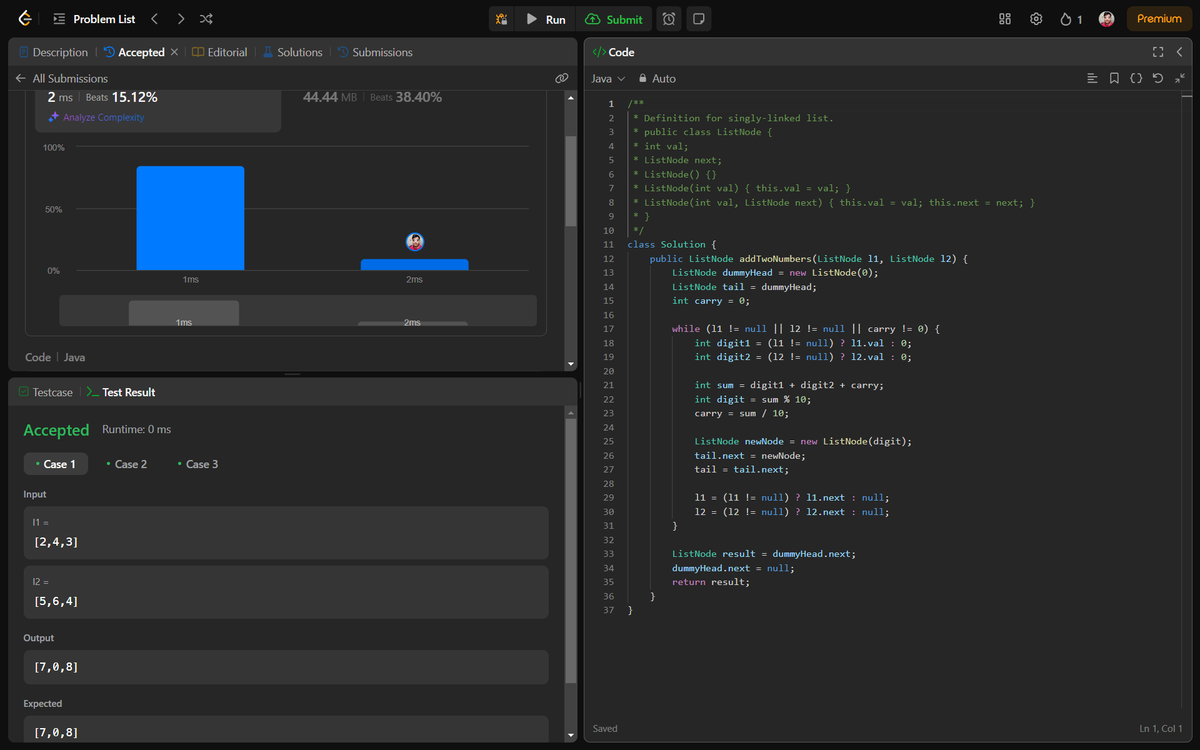Switch to the Solutions tab
The height and width of the screenshot is (750, 1200).
[292, 52]
